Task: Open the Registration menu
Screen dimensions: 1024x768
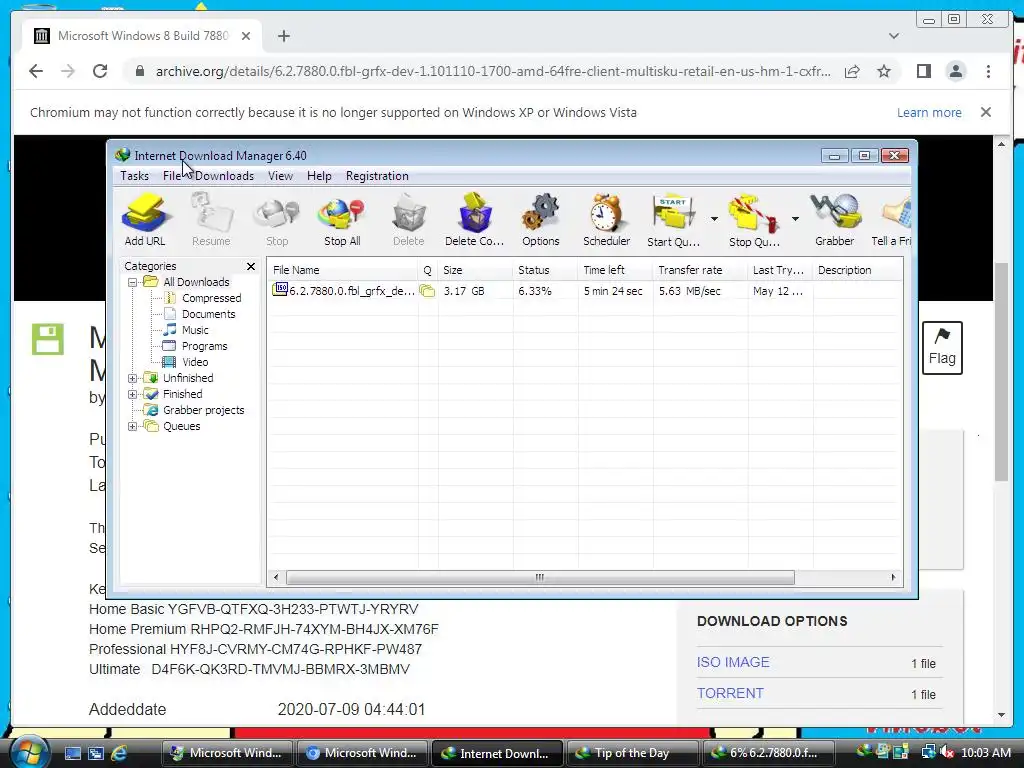Action: click(377, 176)
